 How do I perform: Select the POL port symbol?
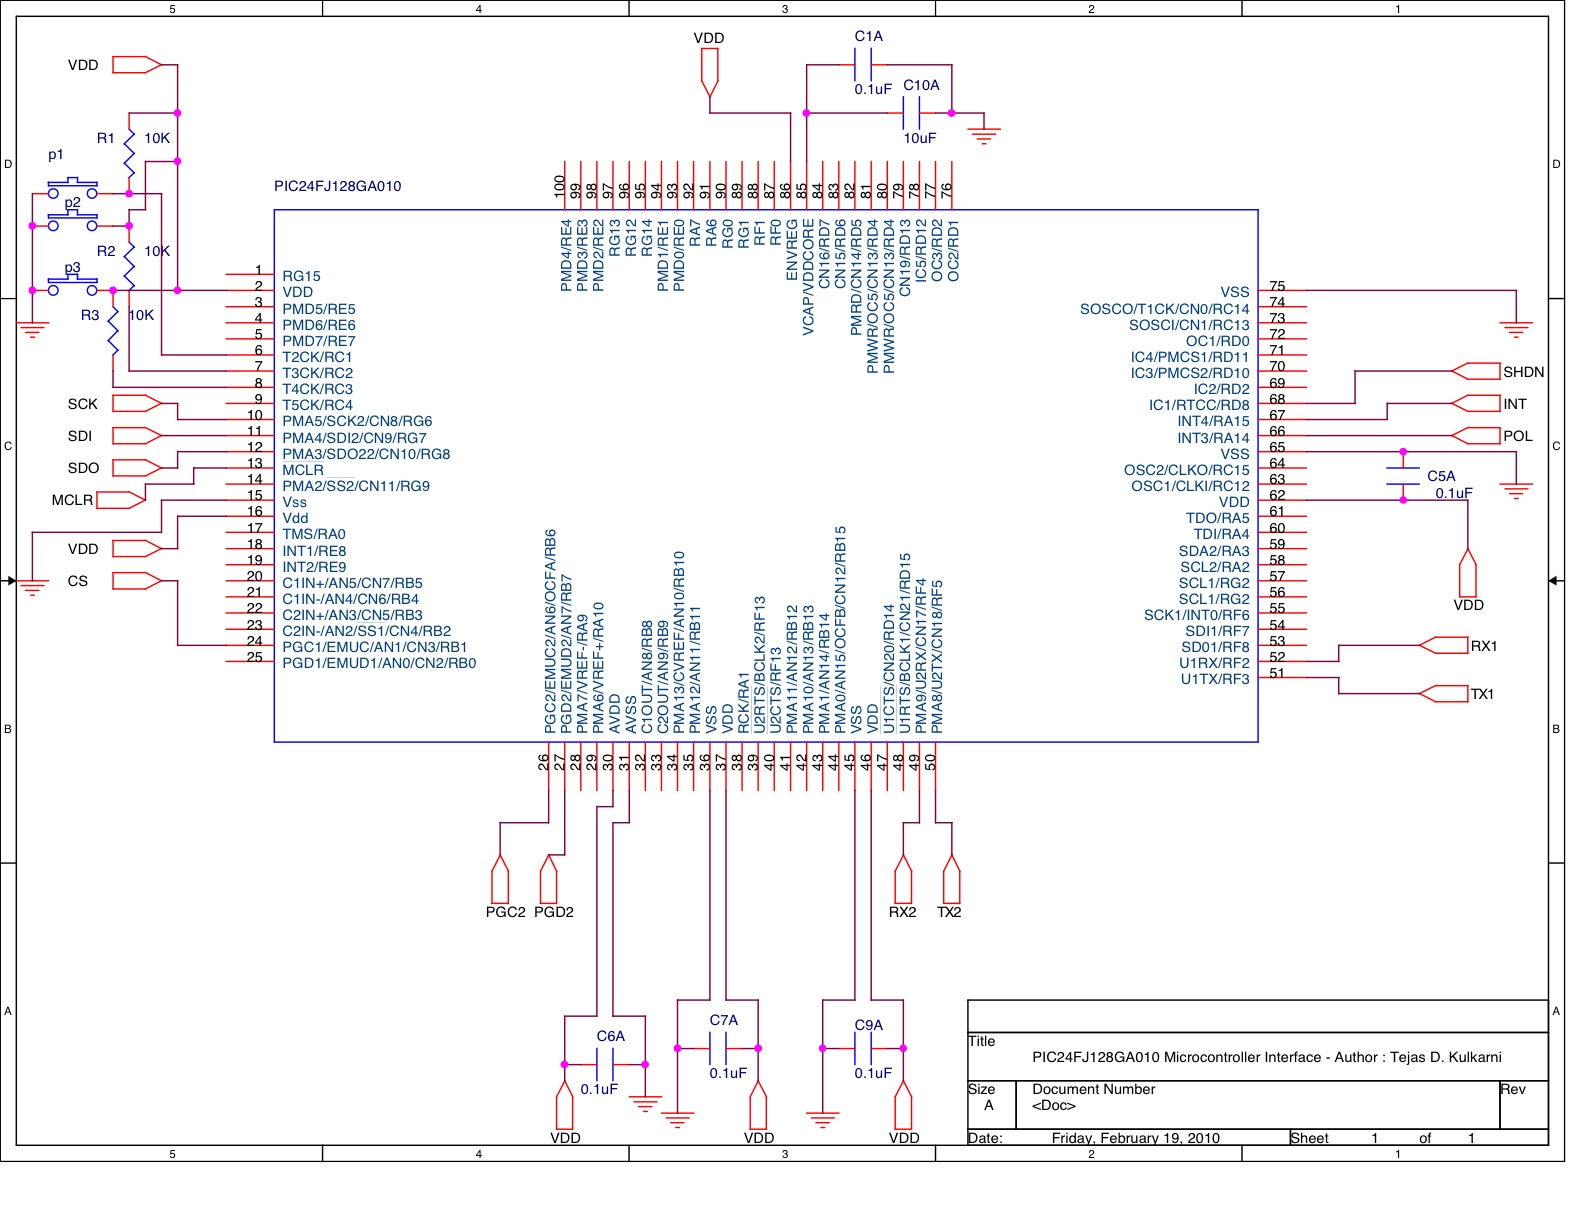point(1475,436)
